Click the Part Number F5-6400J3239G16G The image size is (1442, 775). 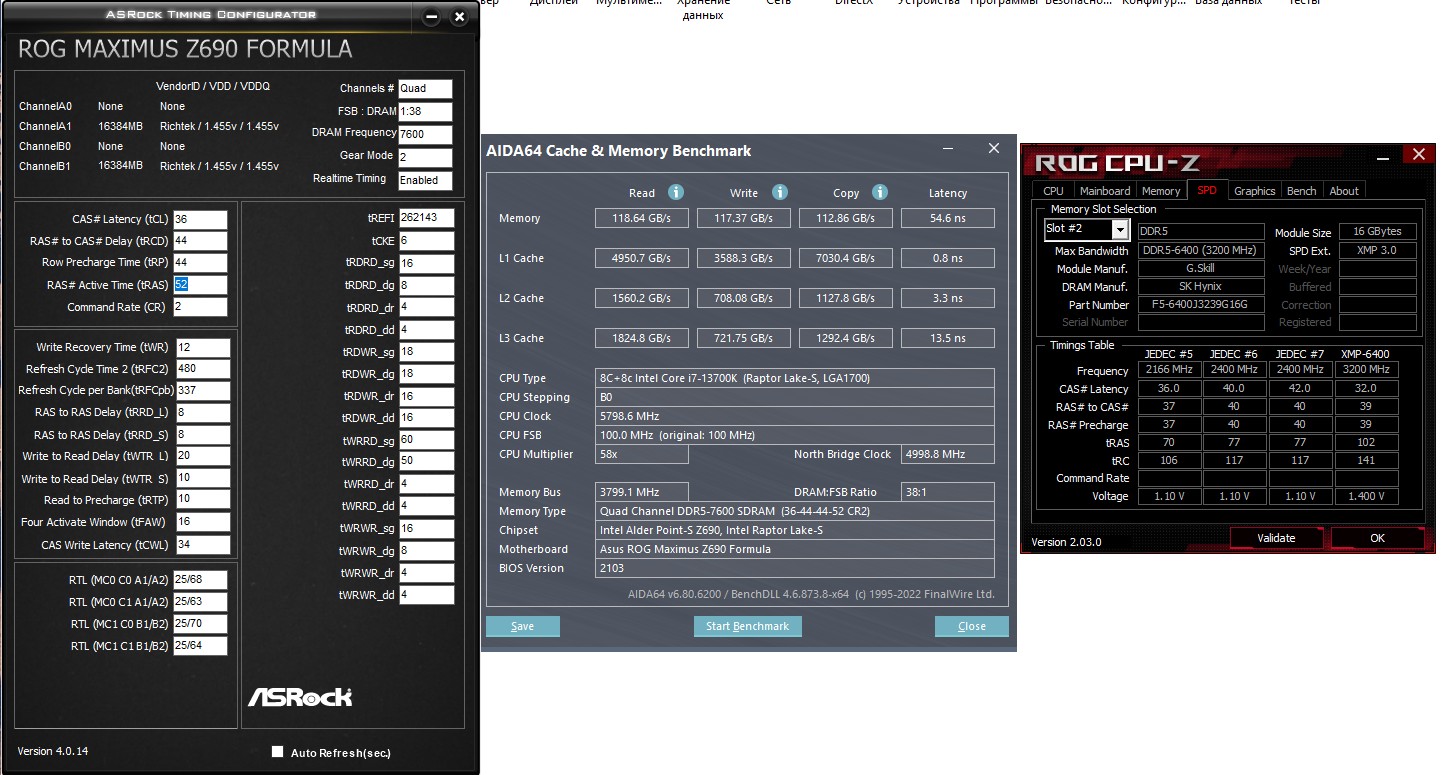1201,305
